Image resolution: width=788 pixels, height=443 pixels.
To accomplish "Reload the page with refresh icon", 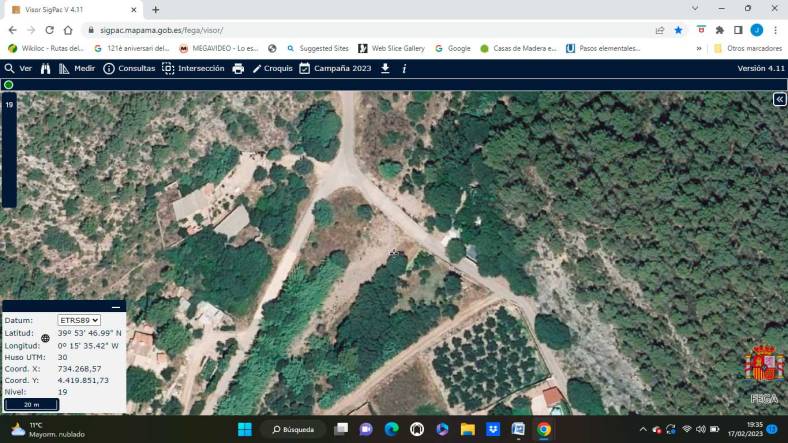I will click(49, 30).
